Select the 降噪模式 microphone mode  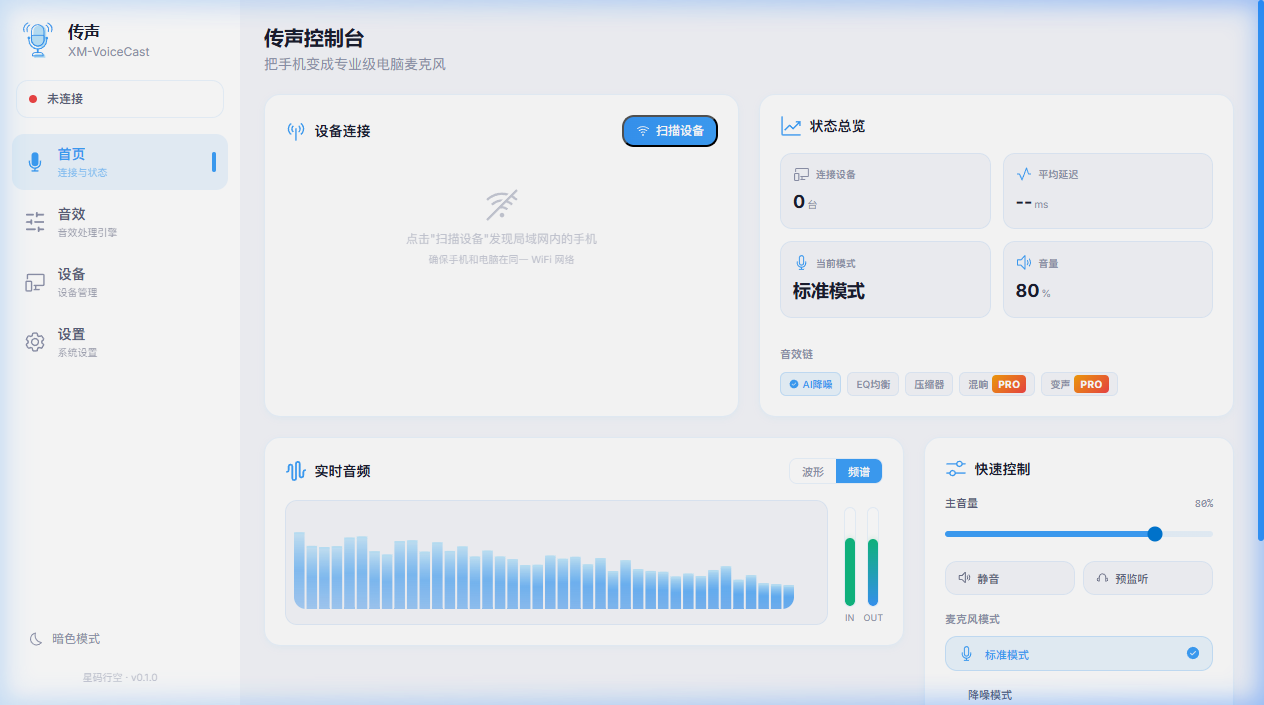click(x=1079, y=694)
